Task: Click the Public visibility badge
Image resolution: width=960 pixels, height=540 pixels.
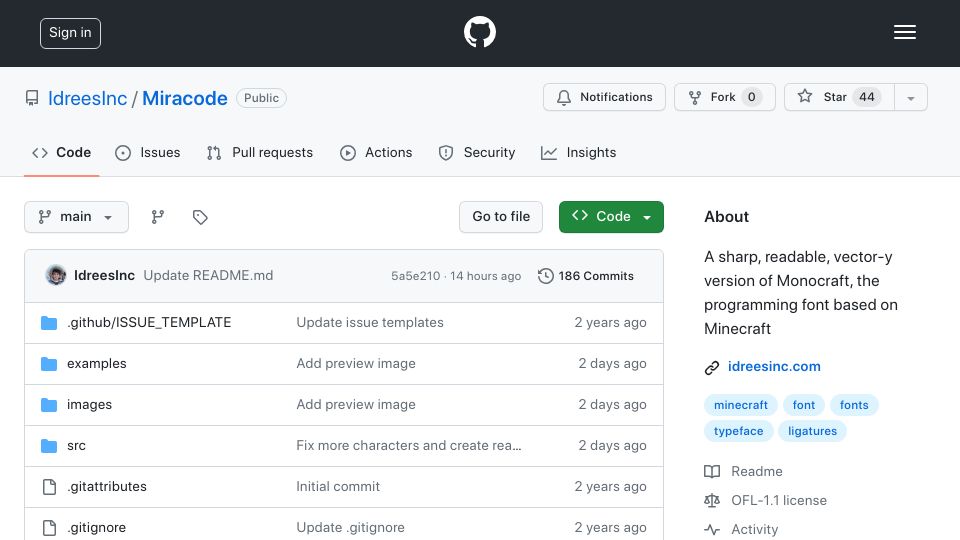Action: pos(261,98)
